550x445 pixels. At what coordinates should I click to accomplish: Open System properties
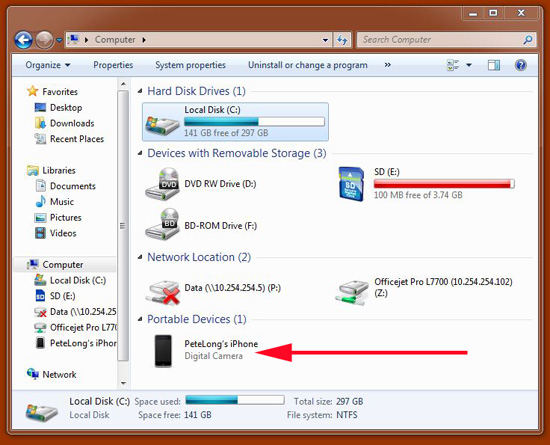click(x=190, y=65)
